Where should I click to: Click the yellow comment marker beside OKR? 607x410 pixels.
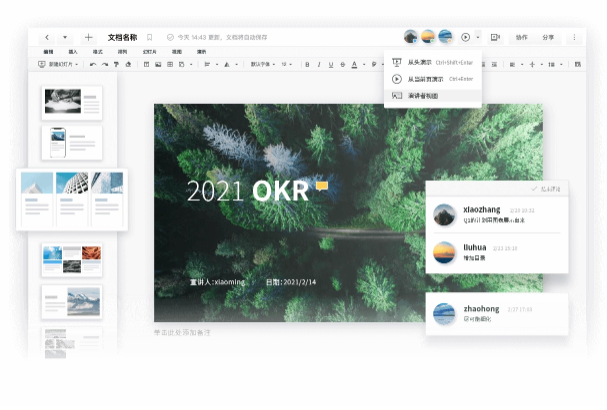pyautogui.click(x=322, y=186)
